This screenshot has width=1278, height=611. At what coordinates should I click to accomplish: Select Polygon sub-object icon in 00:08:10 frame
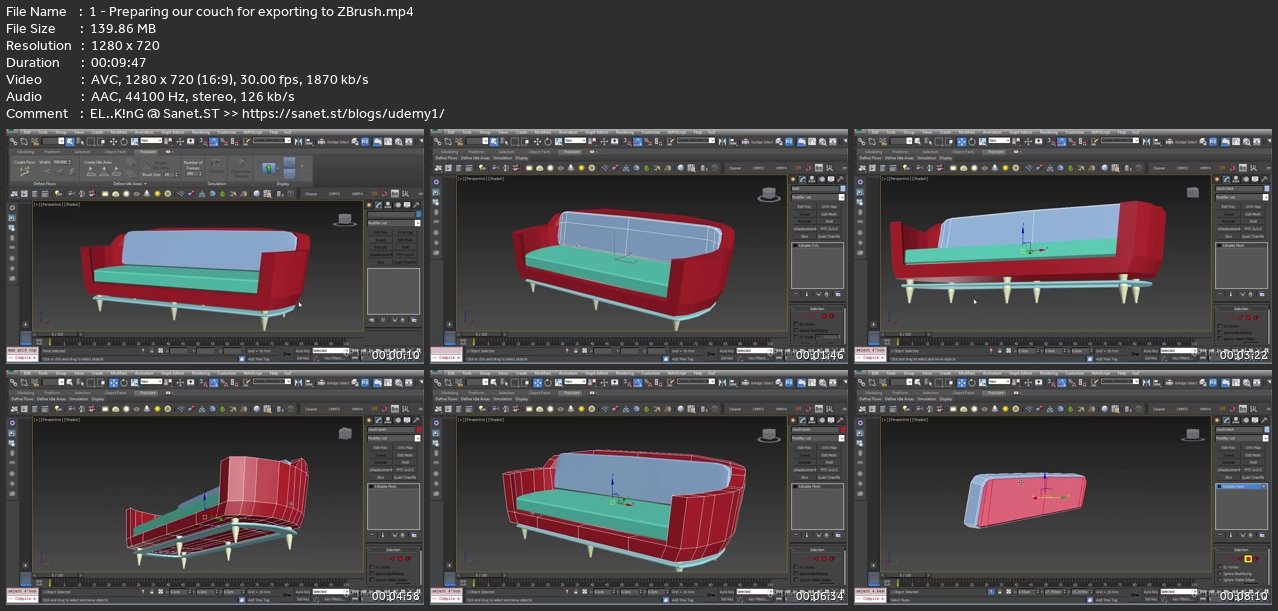coord(1249,559)
